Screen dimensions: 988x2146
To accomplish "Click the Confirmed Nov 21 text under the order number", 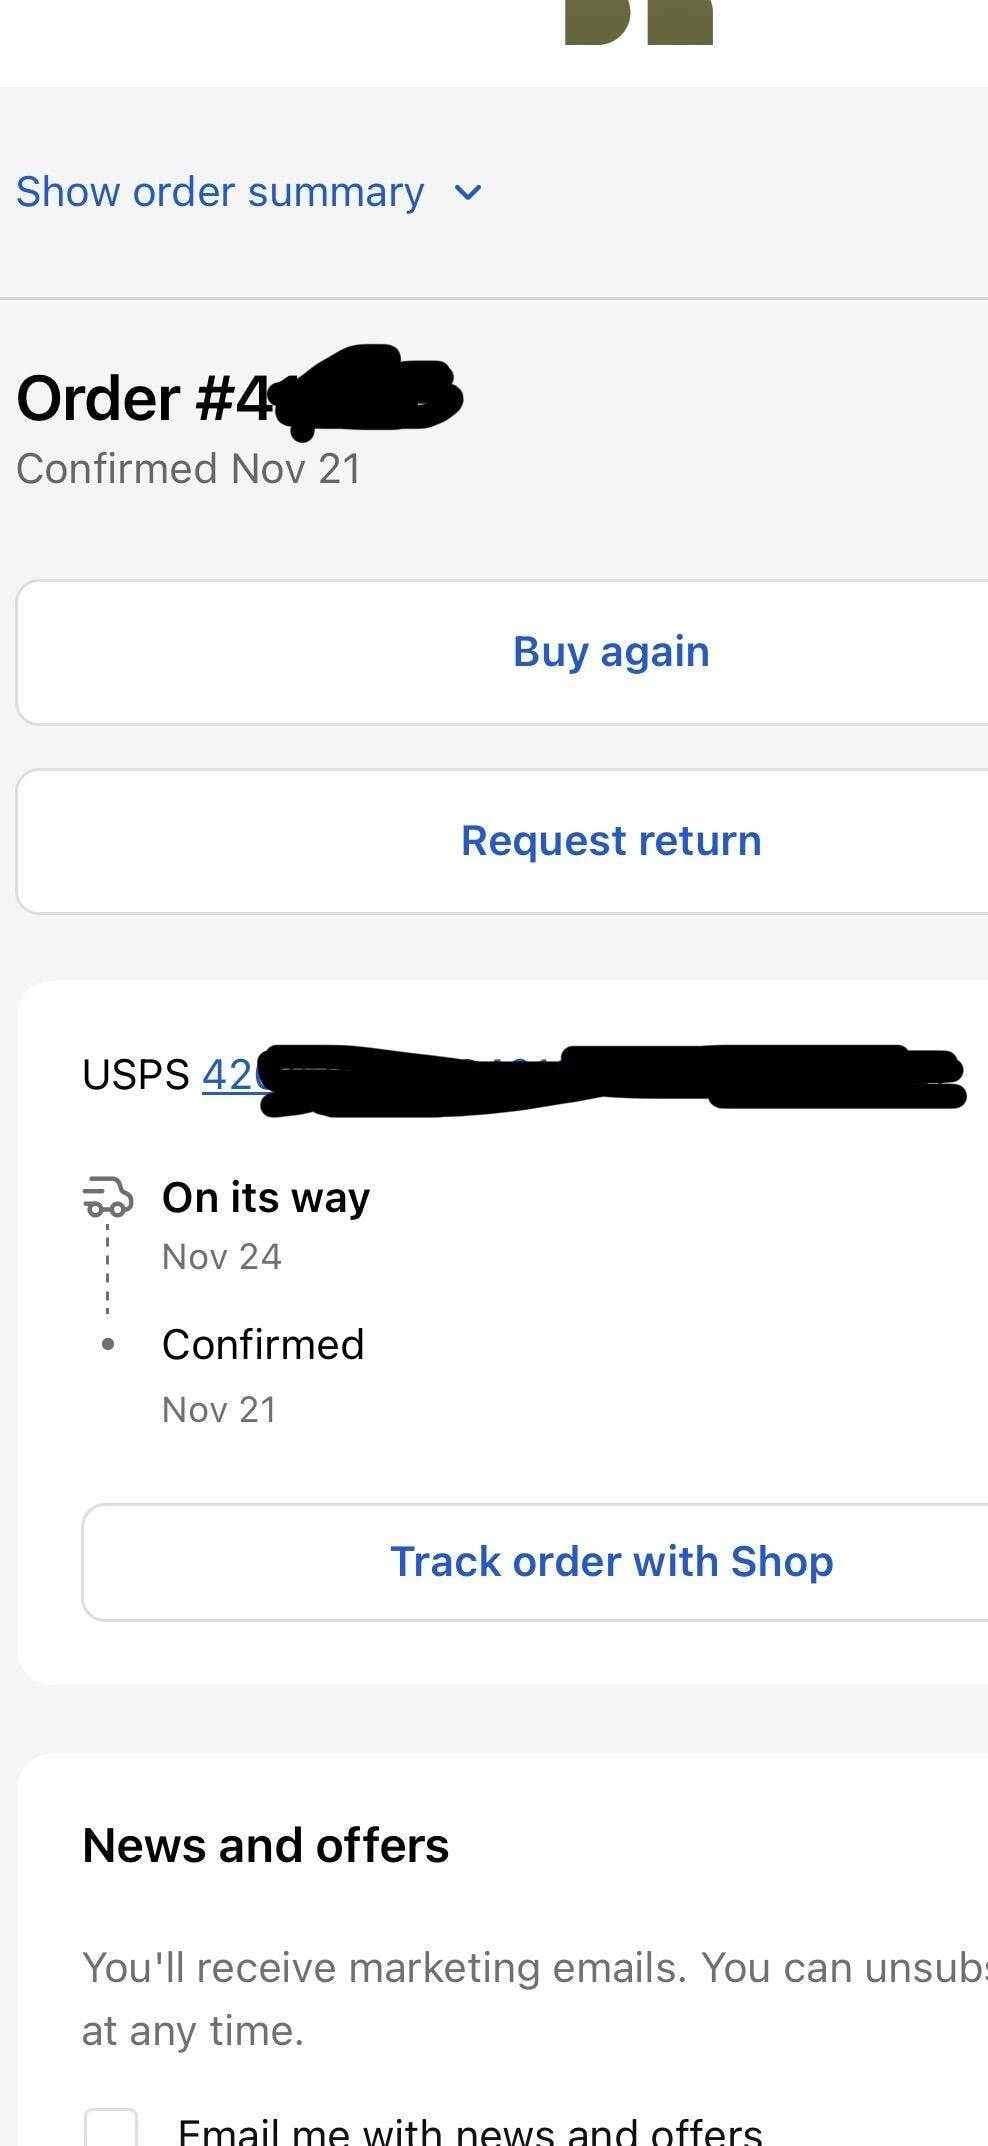I will pos(188,469).
